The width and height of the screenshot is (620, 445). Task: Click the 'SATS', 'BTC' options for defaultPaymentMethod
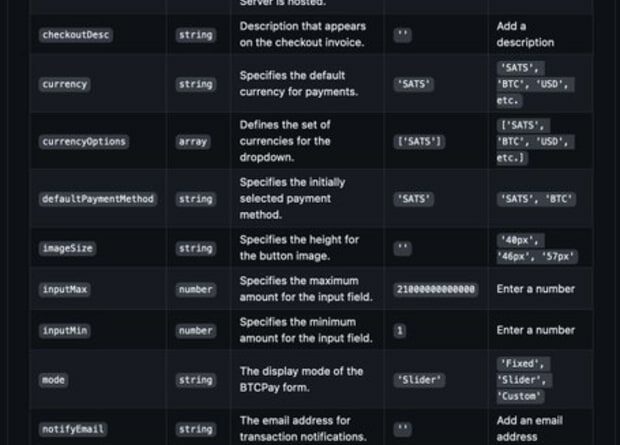coord(536,199)
